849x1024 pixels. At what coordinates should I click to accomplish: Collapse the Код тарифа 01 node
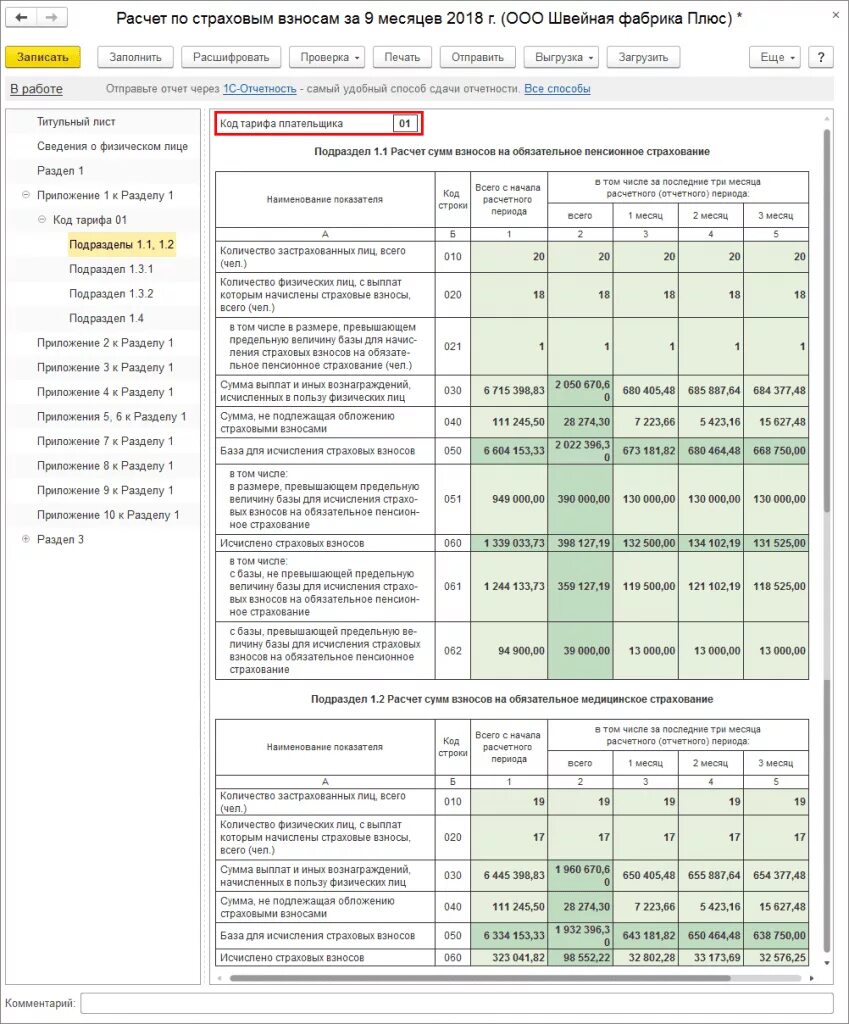point(42,219)
